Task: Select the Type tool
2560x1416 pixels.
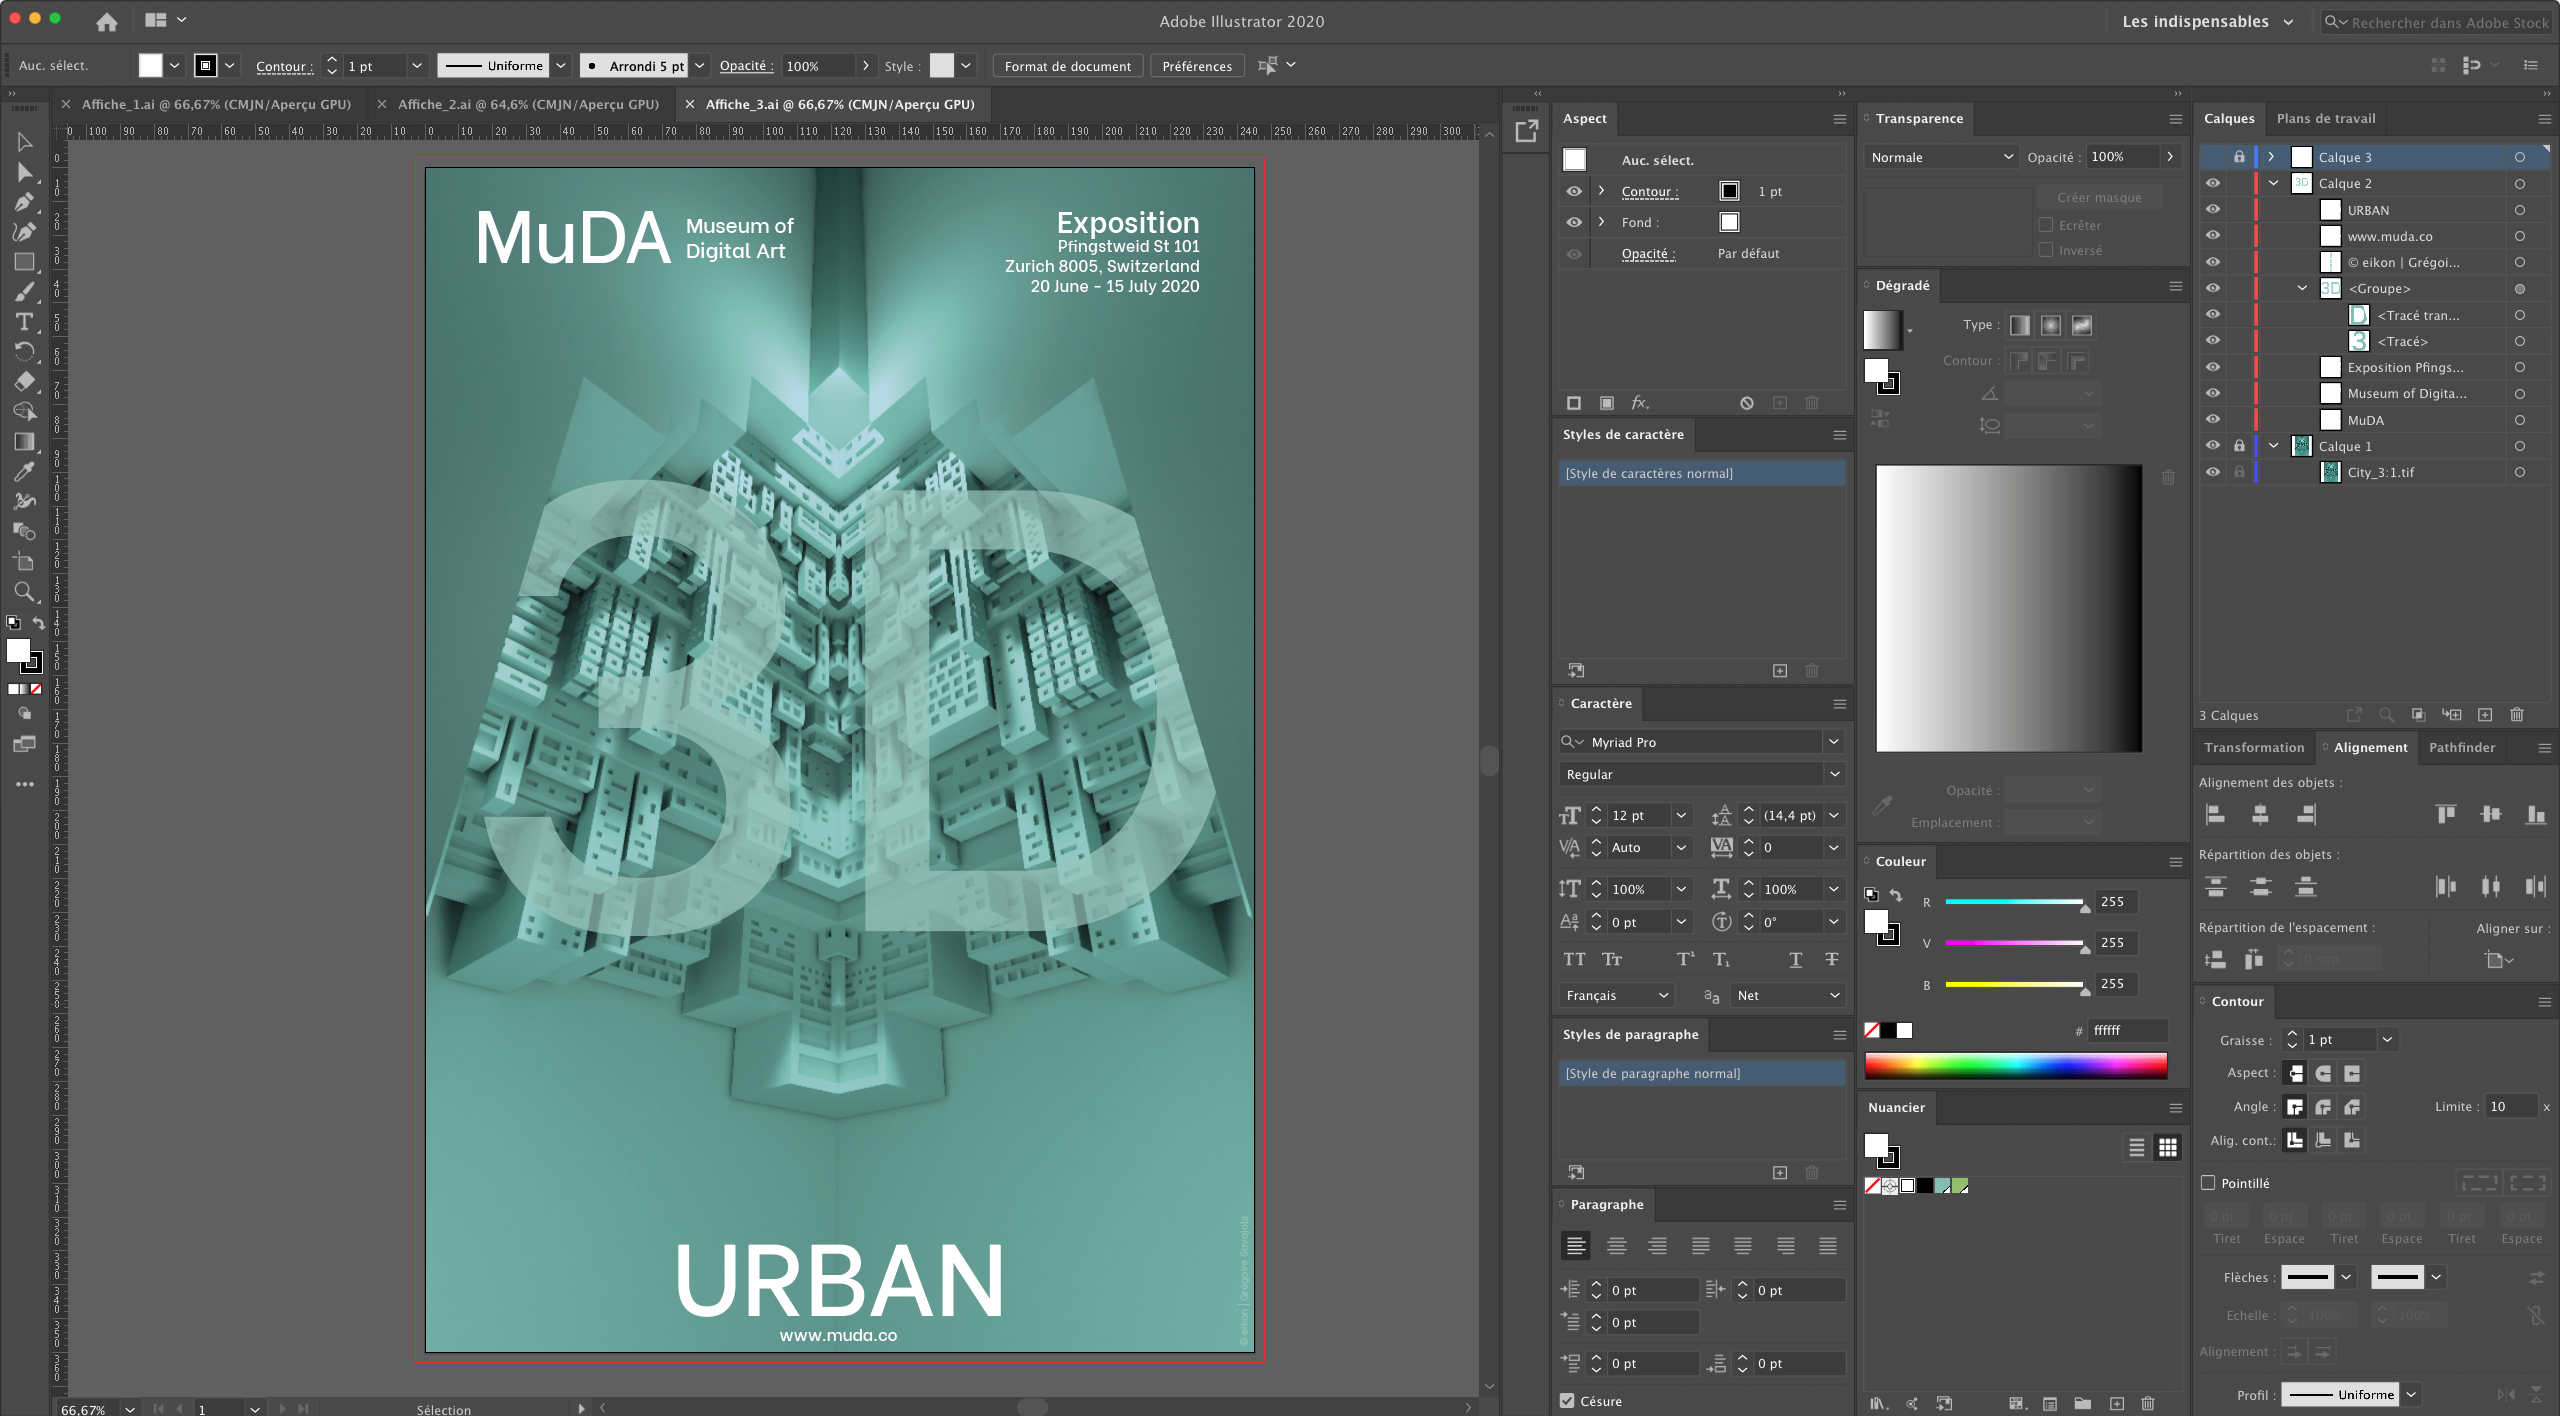Action: click(x=24, y=322)
